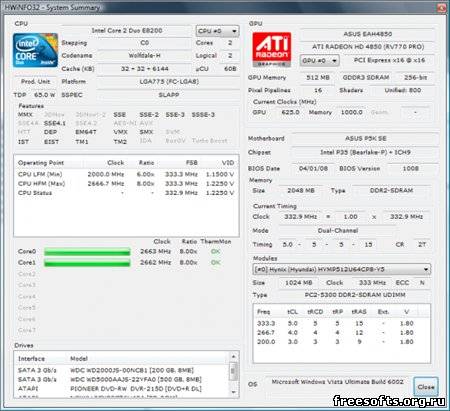Select the WDC WD5000AAJS-22YFA0 drive row
Image resolution: width=450 pixels, height=411 pixels.
tap(122, 379)
